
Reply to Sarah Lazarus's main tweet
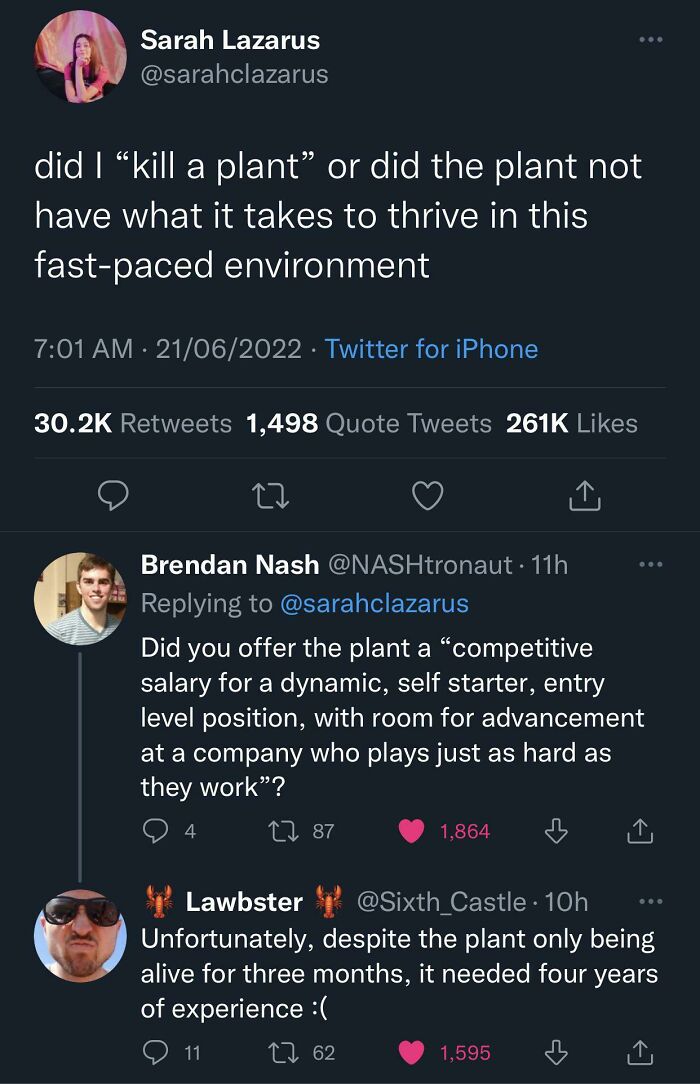pyautogui.click(x=115, y=495)
